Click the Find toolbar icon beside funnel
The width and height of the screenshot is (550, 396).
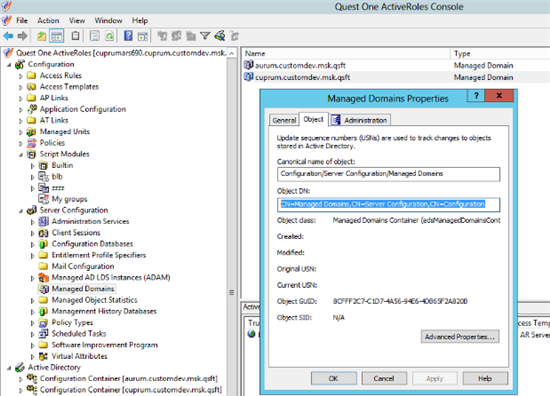coord(220,36)
